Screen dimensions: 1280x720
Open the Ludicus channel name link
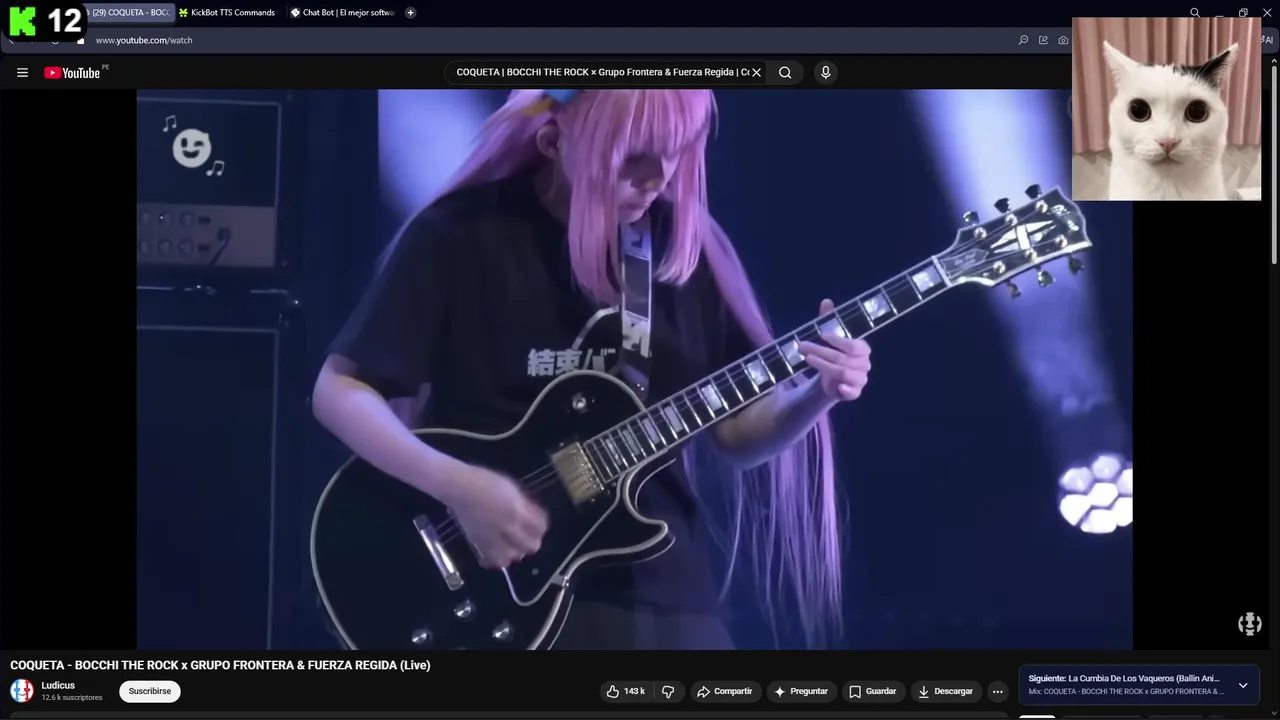[58, 685]
